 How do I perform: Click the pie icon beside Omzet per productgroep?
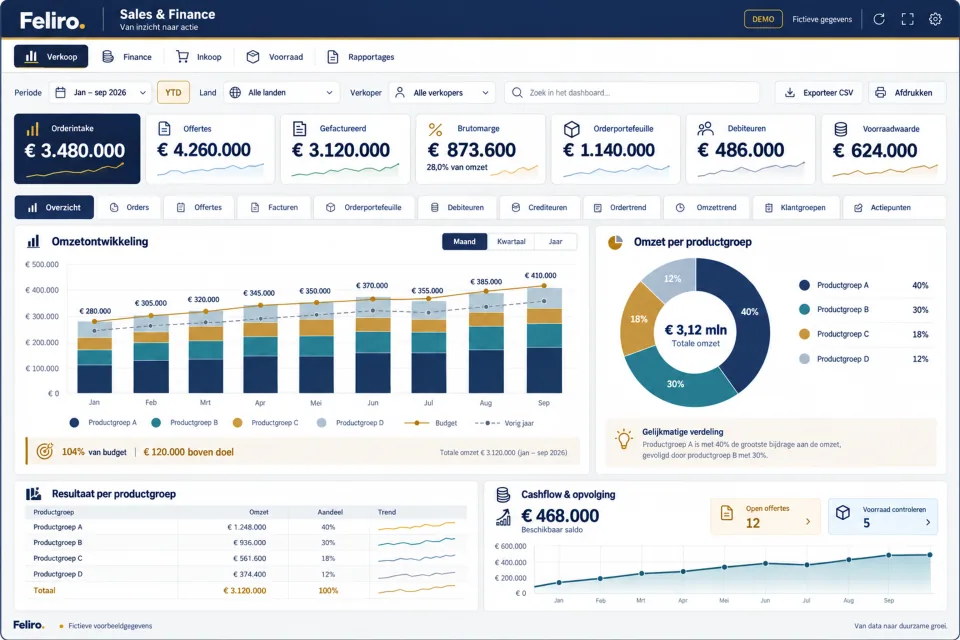coord(615,242)
